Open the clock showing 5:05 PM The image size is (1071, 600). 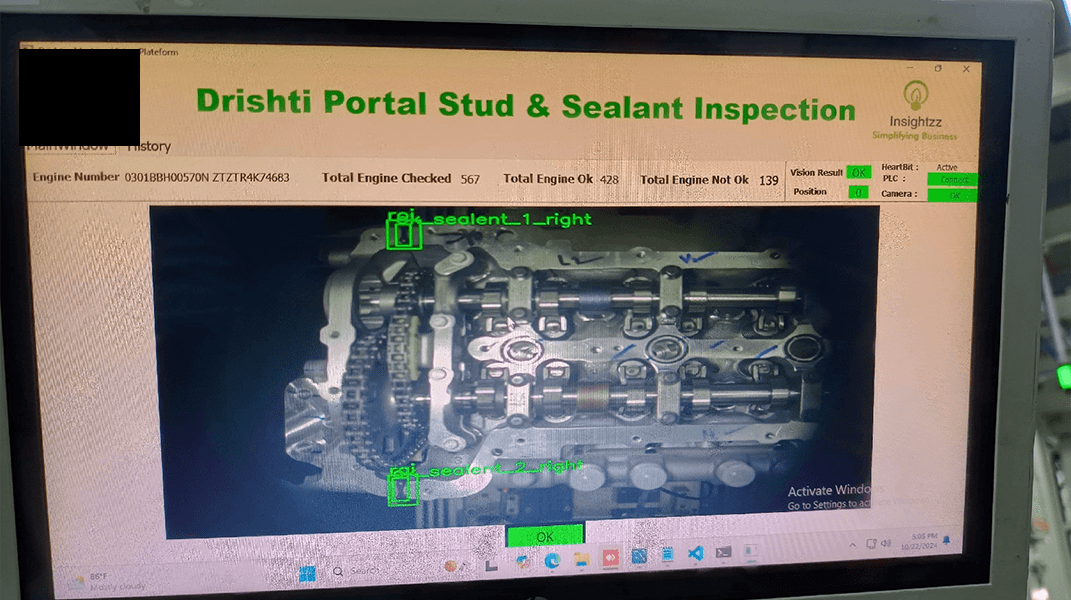919,541
